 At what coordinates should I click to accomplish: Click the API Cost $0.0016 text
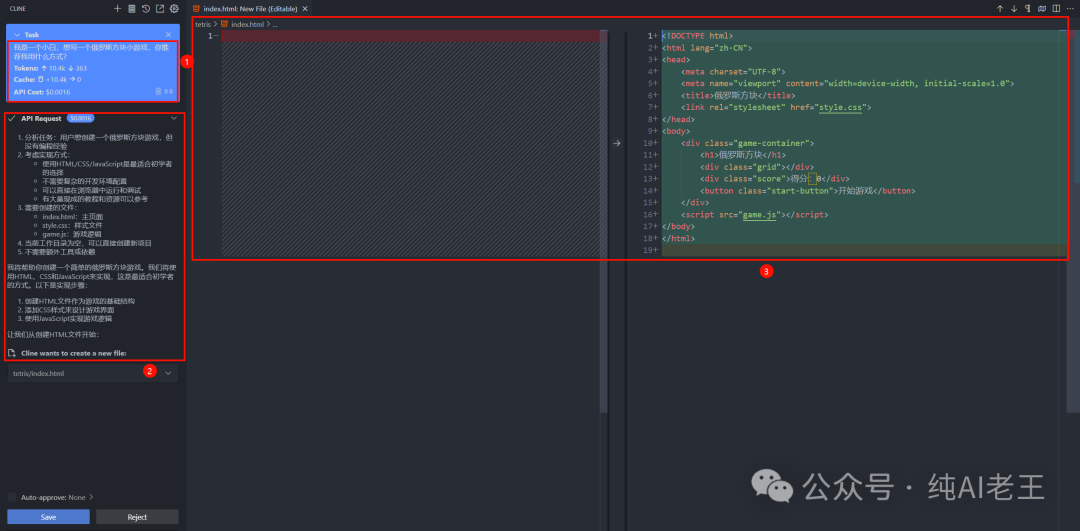coord(42,92)
